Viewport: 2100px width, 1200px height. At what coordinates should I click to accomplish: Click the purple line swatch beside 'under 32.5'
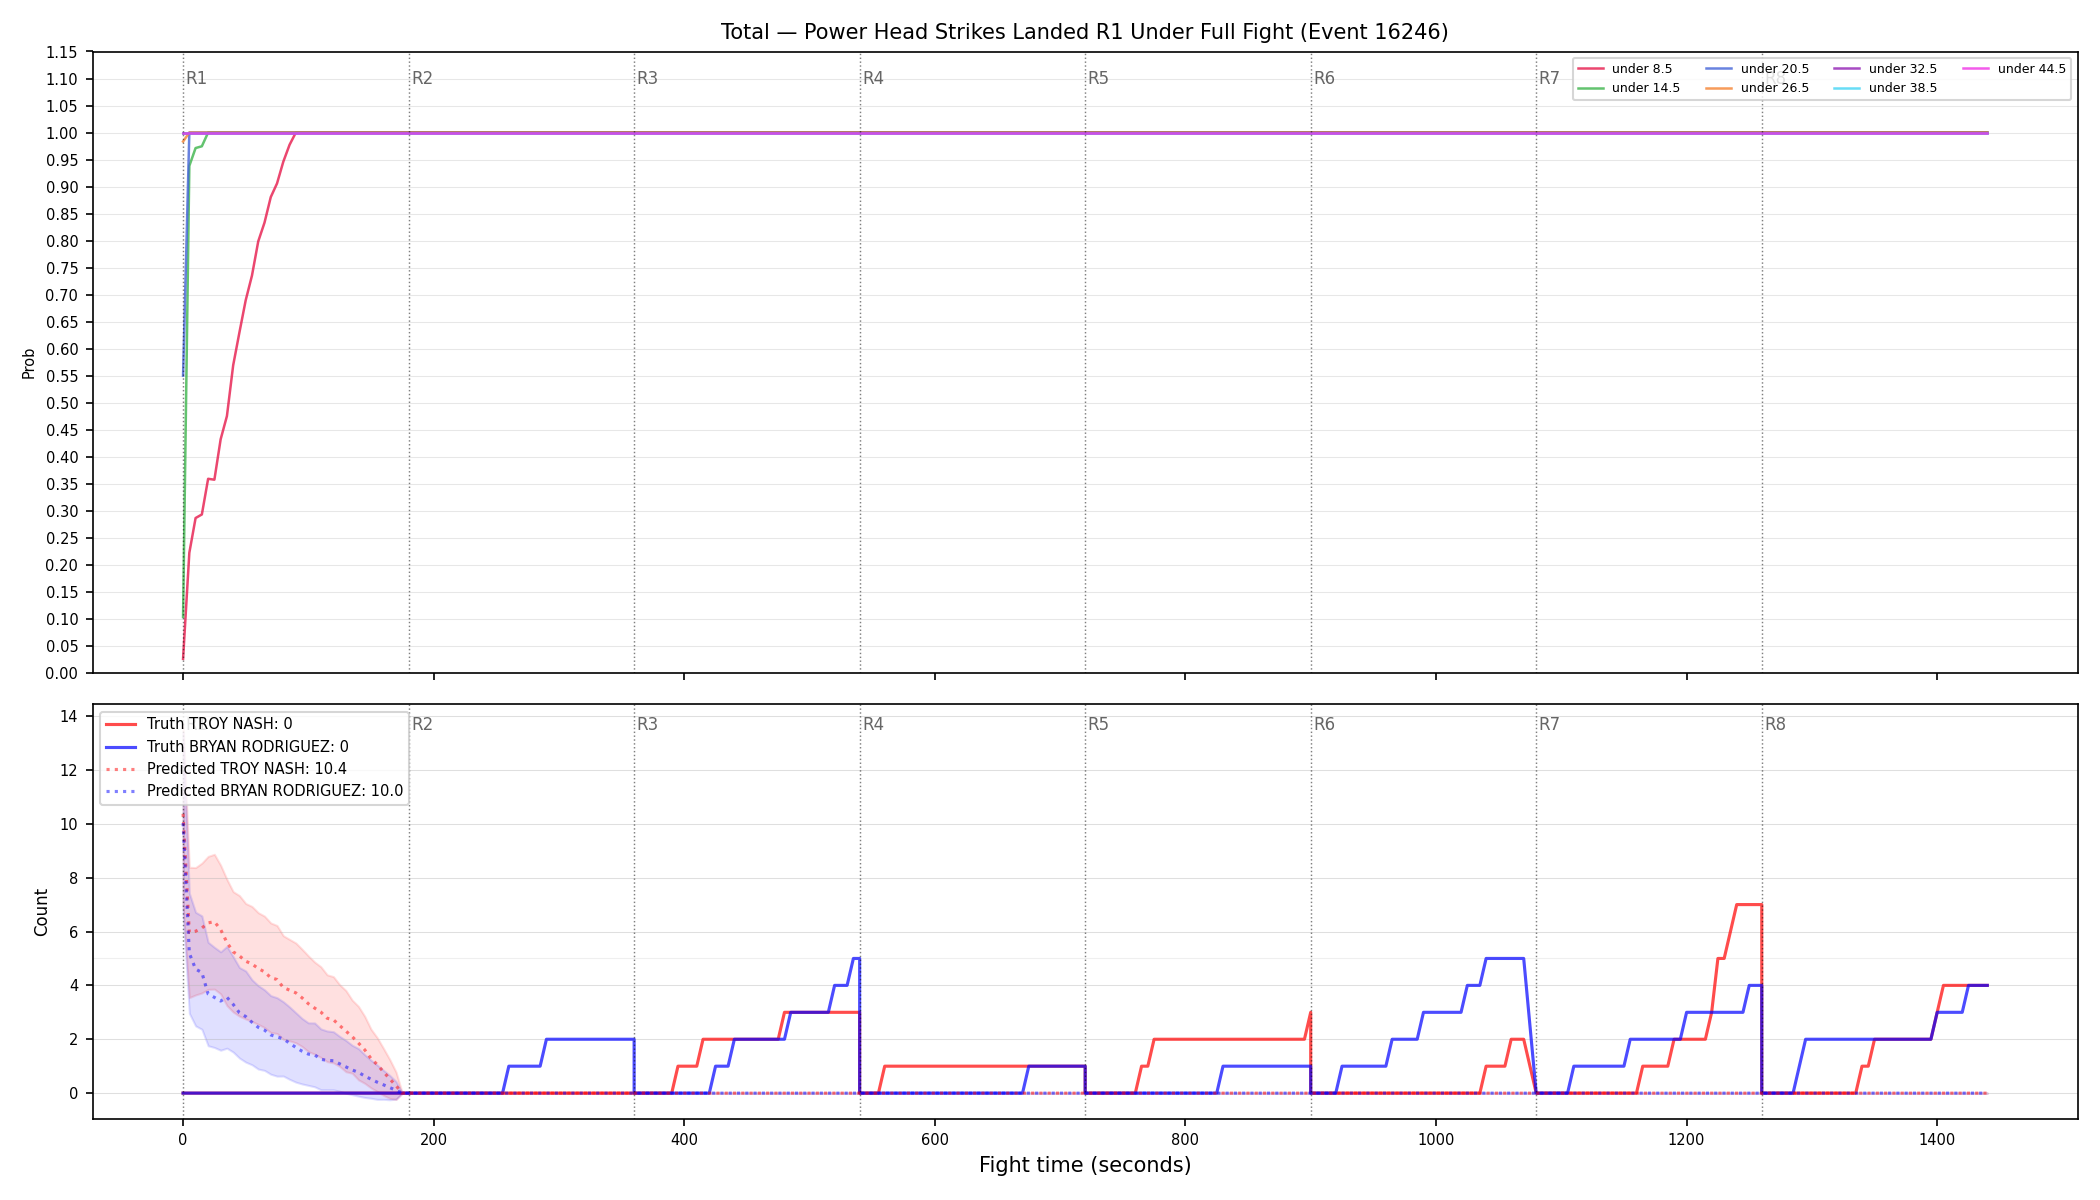[x=1847, y=69]
